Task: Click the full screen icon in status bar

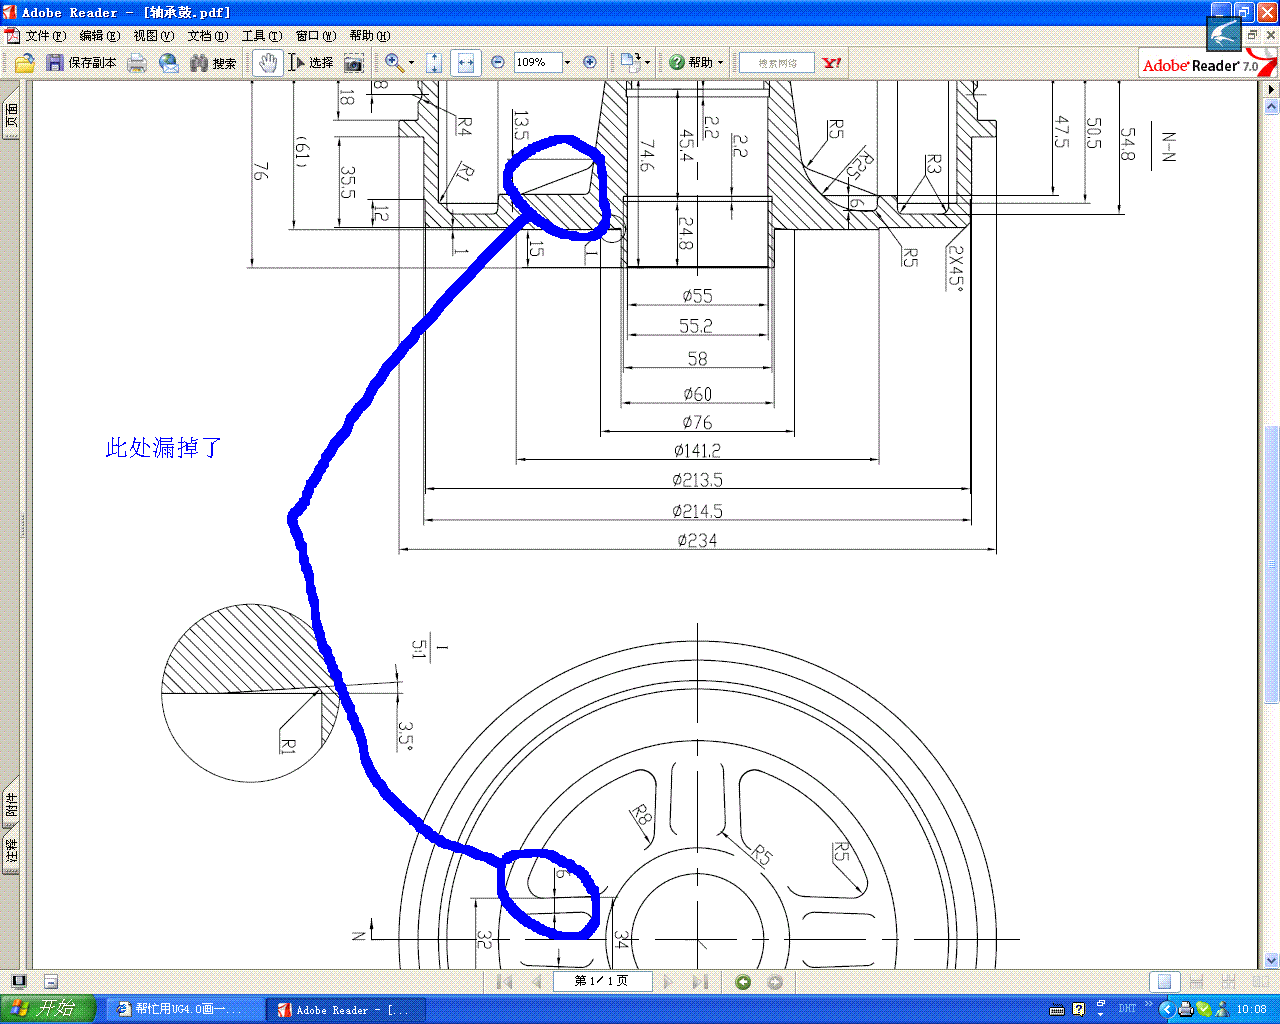Action: [x=19, y=982]
